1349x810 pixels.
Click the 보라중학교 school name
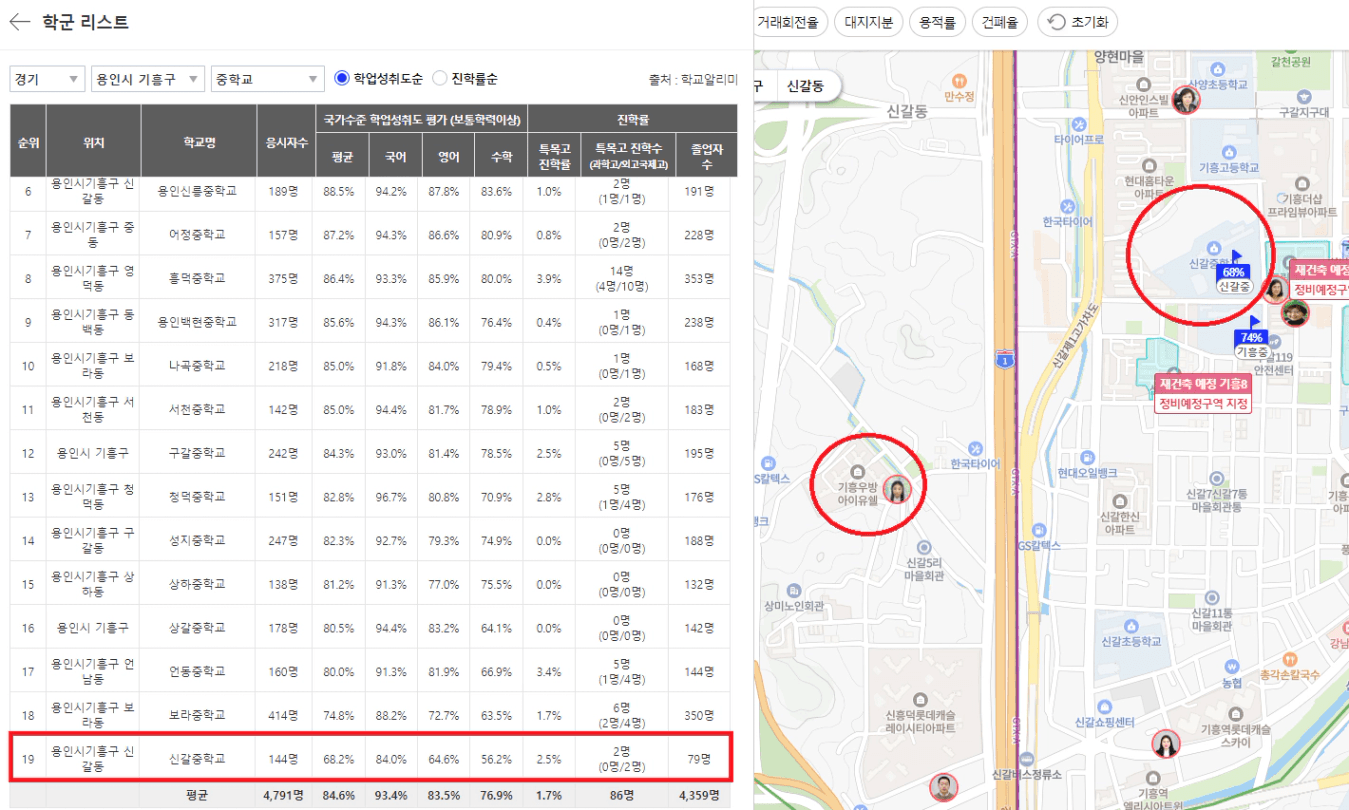tap(197, 715)
